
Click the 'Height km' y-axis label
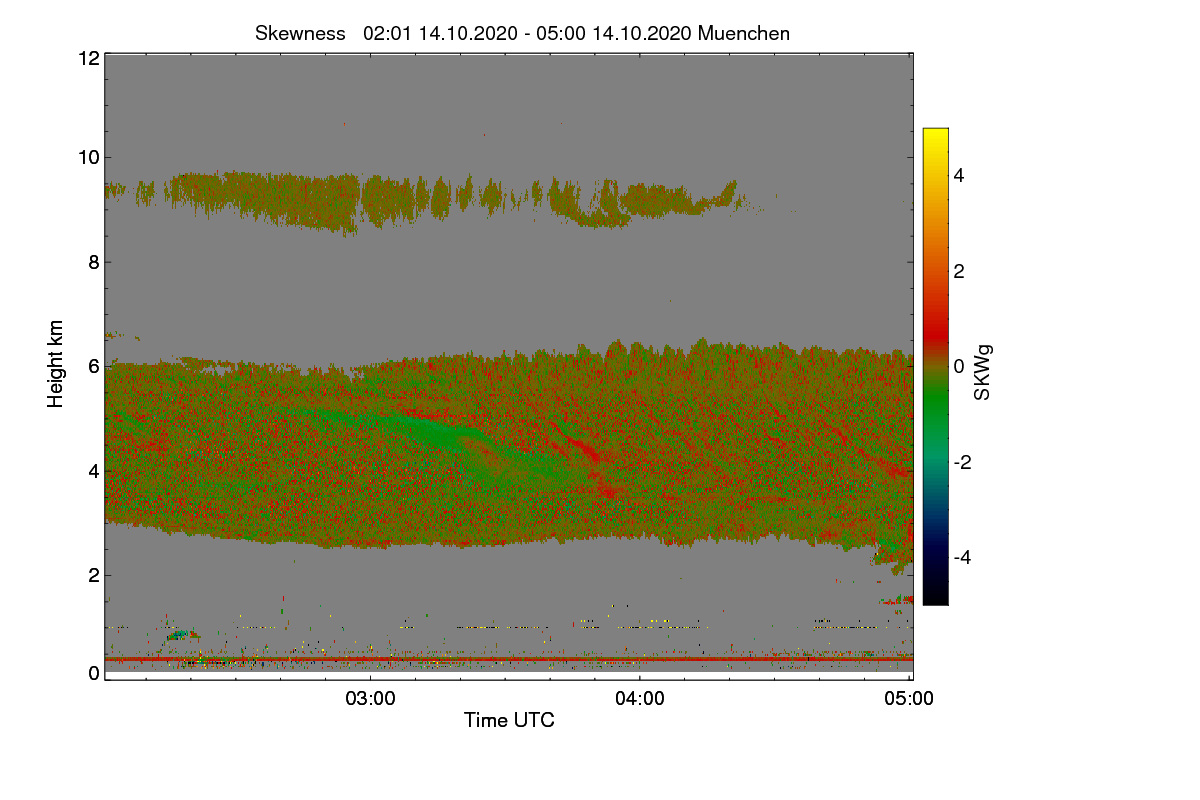56,363
